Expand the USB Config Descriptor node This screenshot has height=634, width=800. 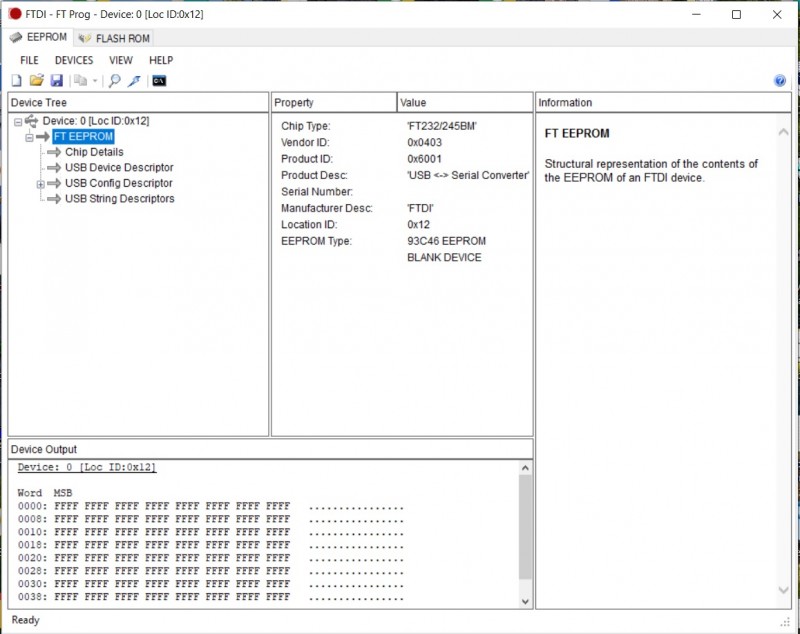pyautogui.click(x=40, y=184)
